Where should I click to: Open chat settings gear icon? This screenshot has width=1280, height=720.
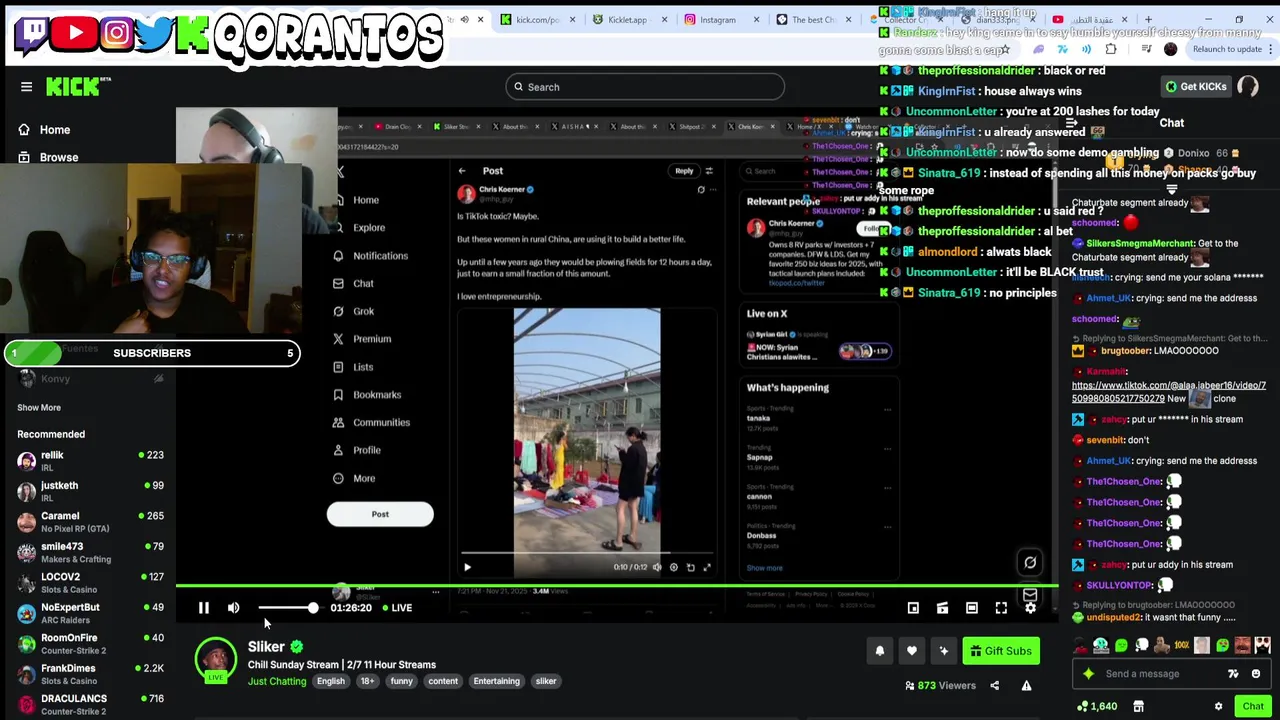[1218, 707]
